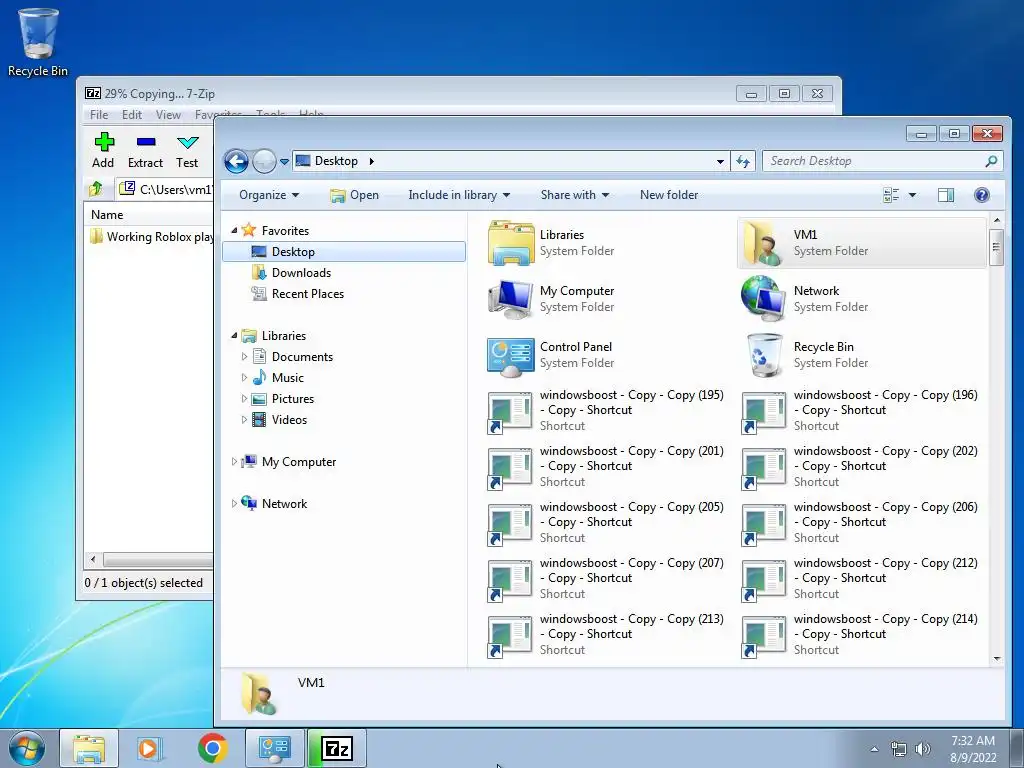Collapse the Libraries tree group
1024x768 pixels.
[x=234, y=335]
